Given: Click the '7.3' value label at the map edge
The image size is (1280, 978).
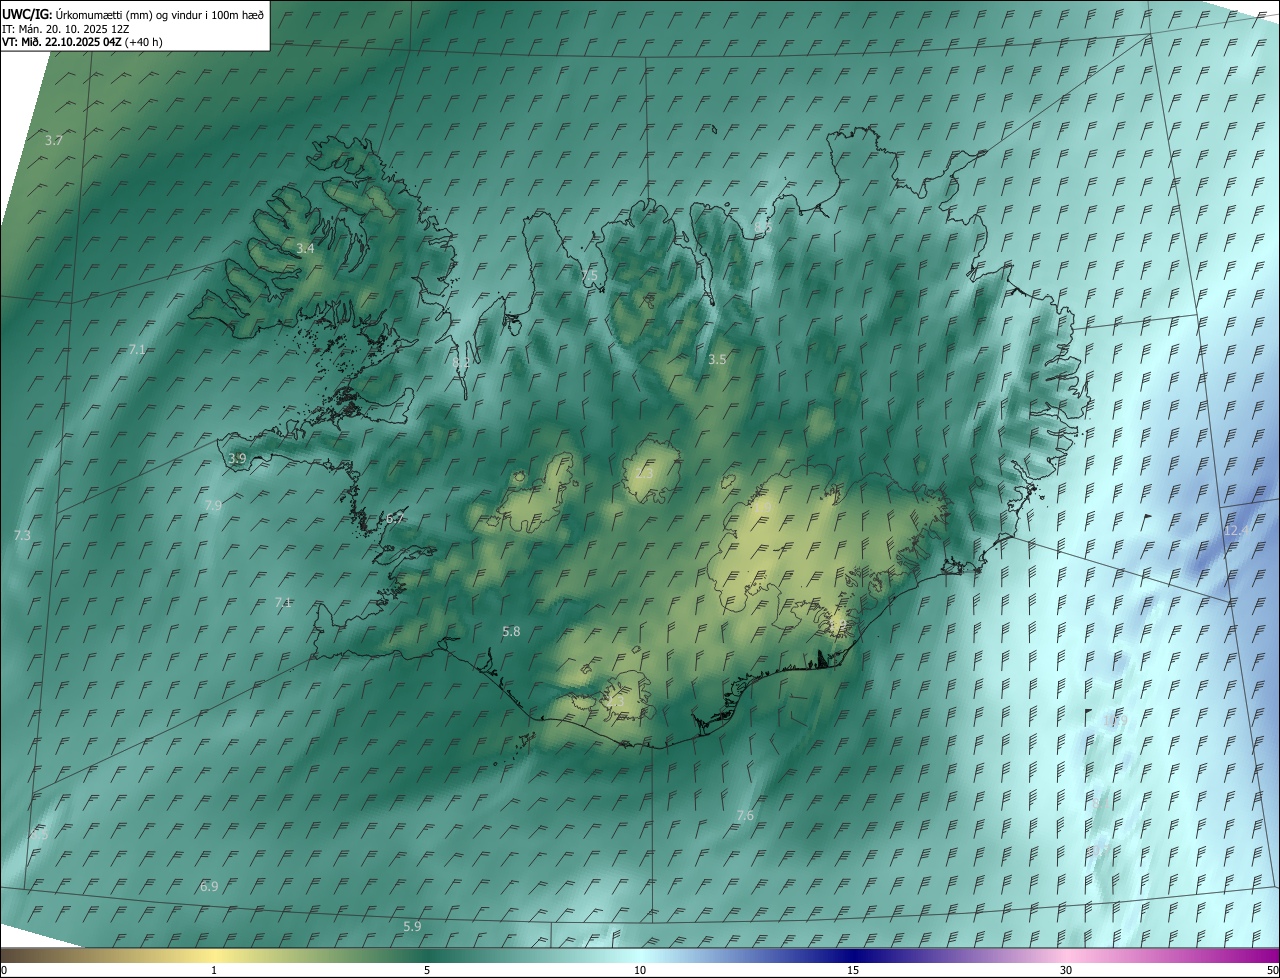Looking at the screenshot, I should 22,536.
